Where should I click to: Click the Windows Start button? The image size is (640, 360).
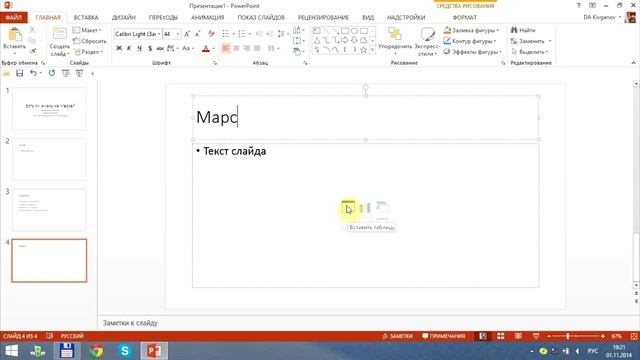[11, 351]
